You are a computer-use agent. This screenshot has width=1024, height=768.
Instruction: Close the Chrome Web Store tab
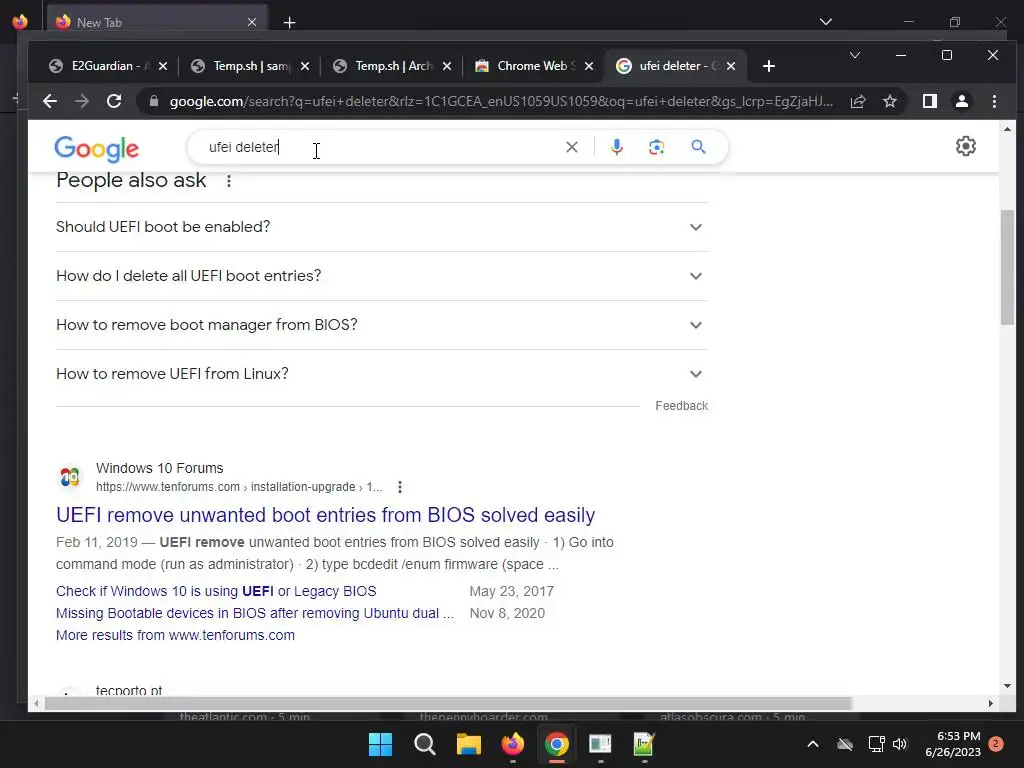[588, 66]
